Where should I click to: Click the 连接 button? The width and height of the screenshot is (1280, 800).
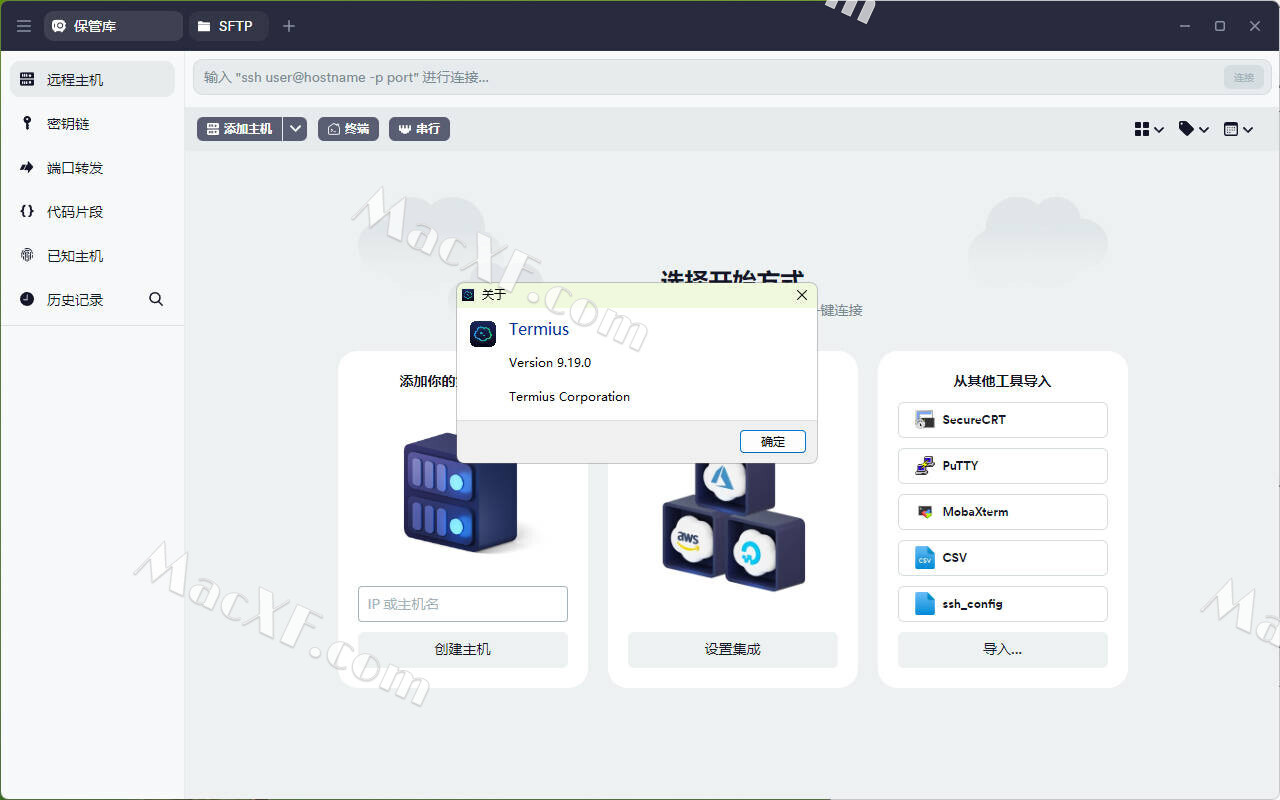1243,77
